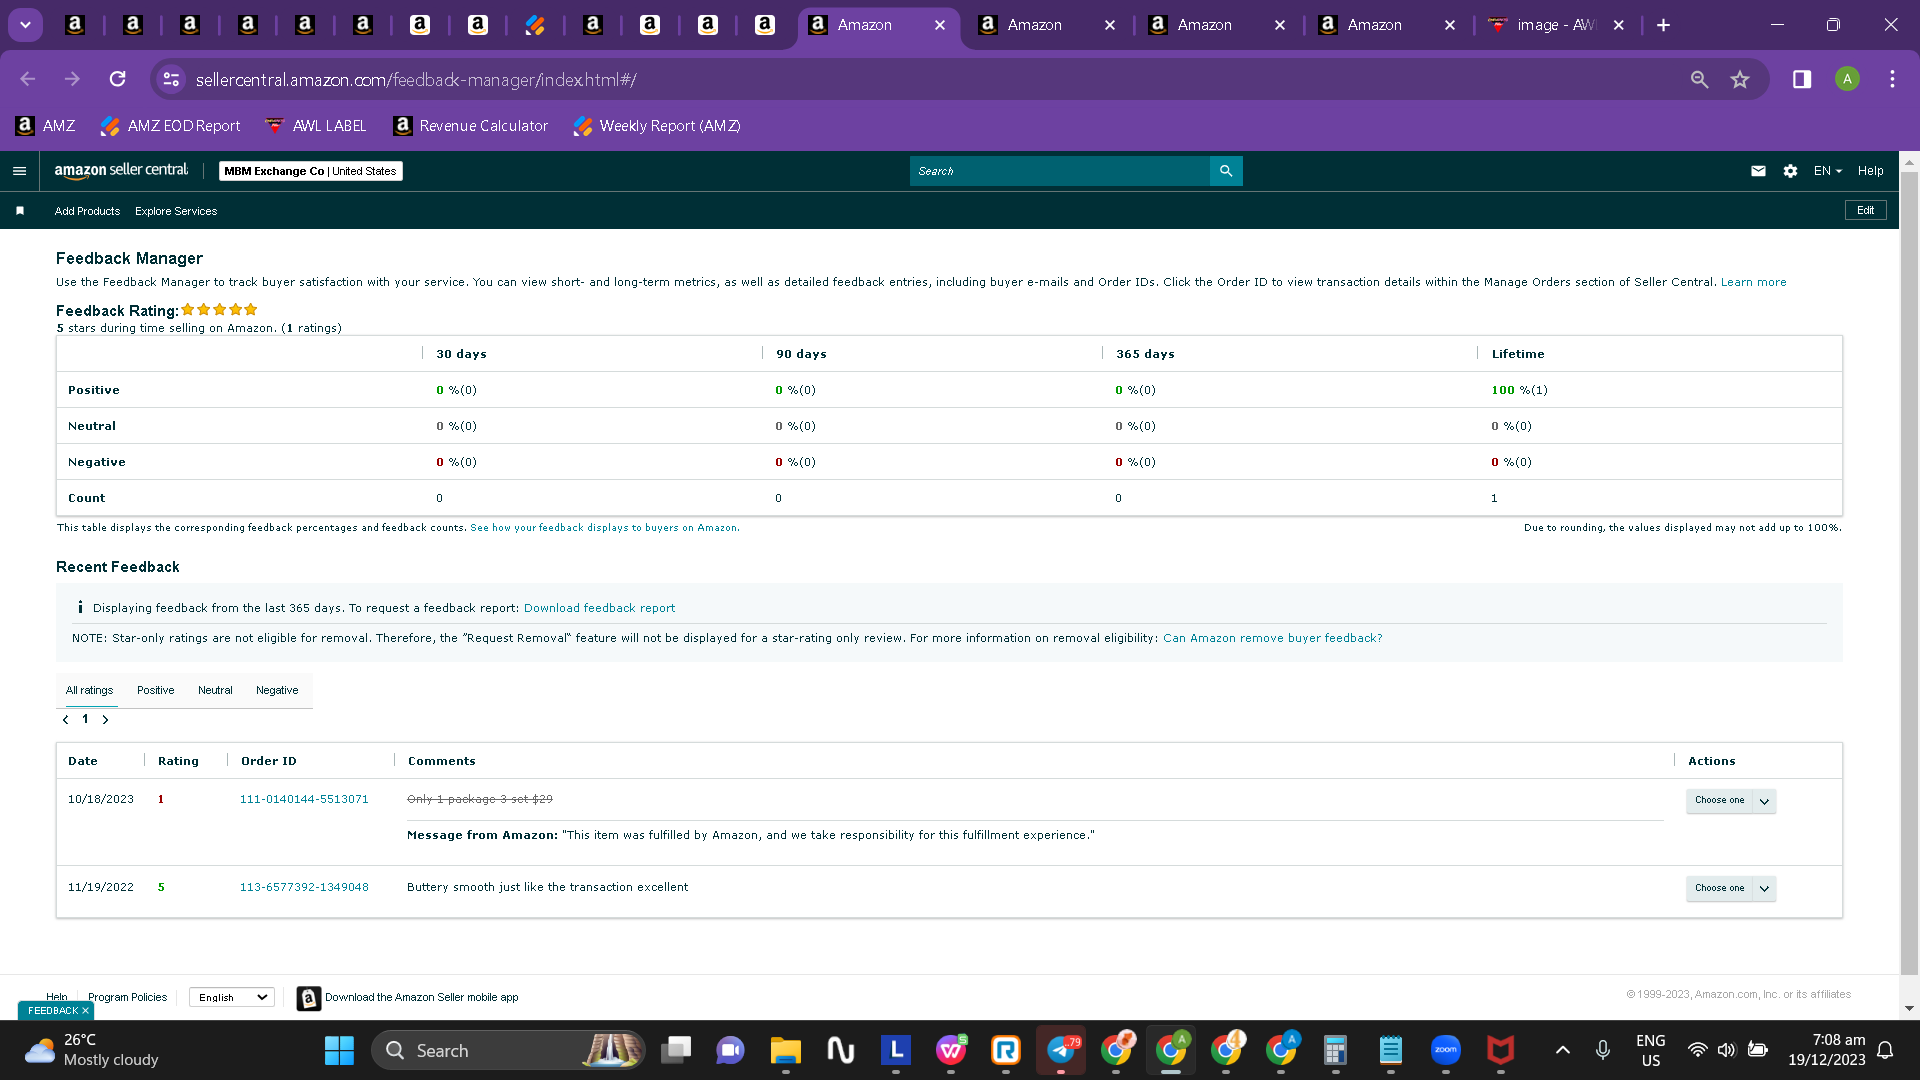This screenshot has width=1920, height=1080.
Task: Click the Learn more link
Action: coord(1753,283)
